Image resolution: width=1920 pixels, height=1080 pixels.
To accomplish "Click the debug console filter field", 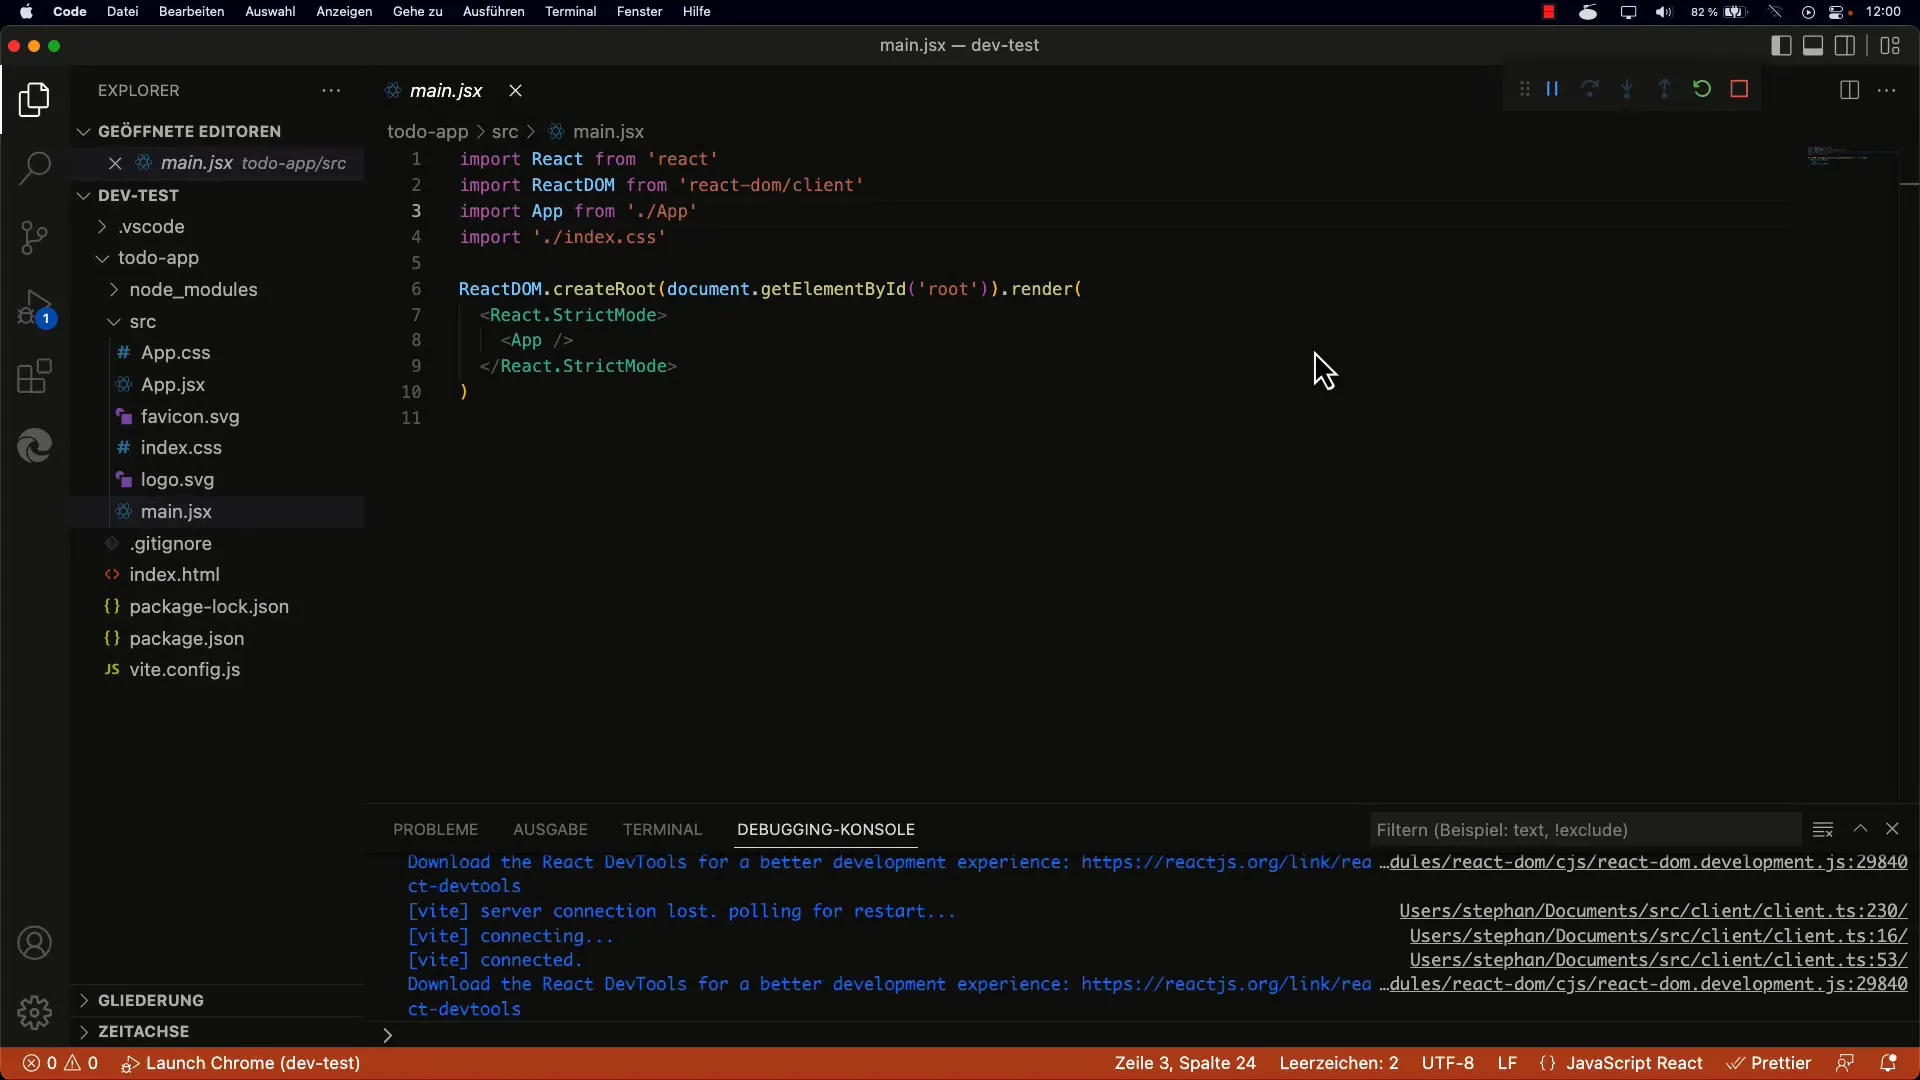I will point(1585,829).
